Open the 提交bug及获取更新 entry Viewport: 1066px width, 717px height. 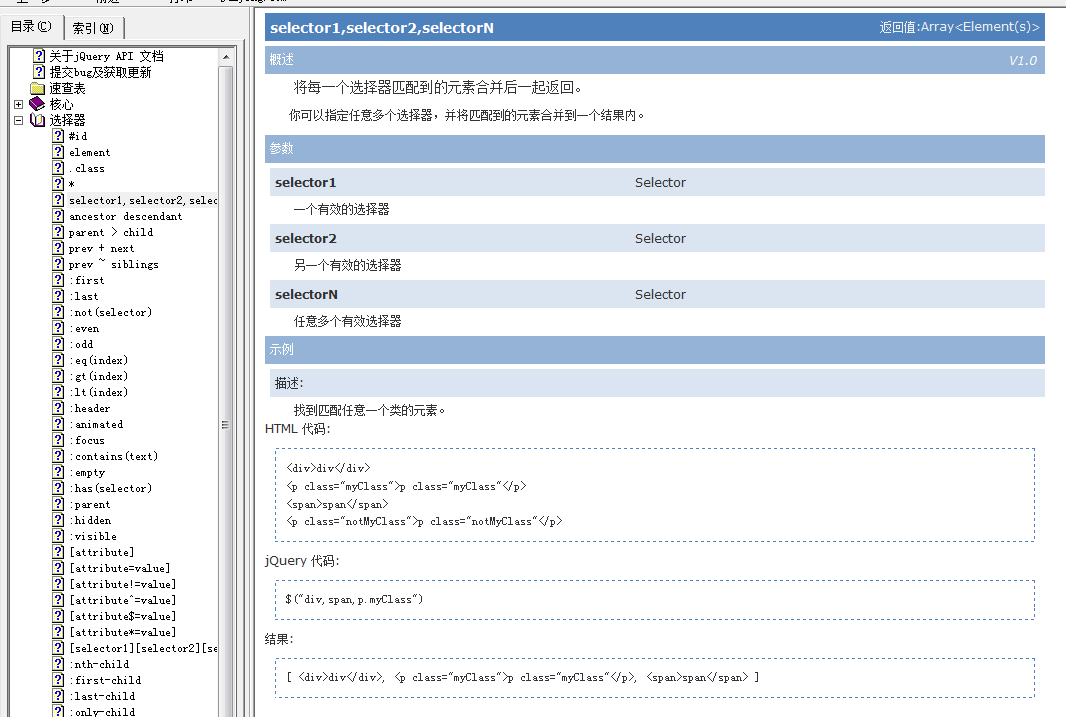101,72
